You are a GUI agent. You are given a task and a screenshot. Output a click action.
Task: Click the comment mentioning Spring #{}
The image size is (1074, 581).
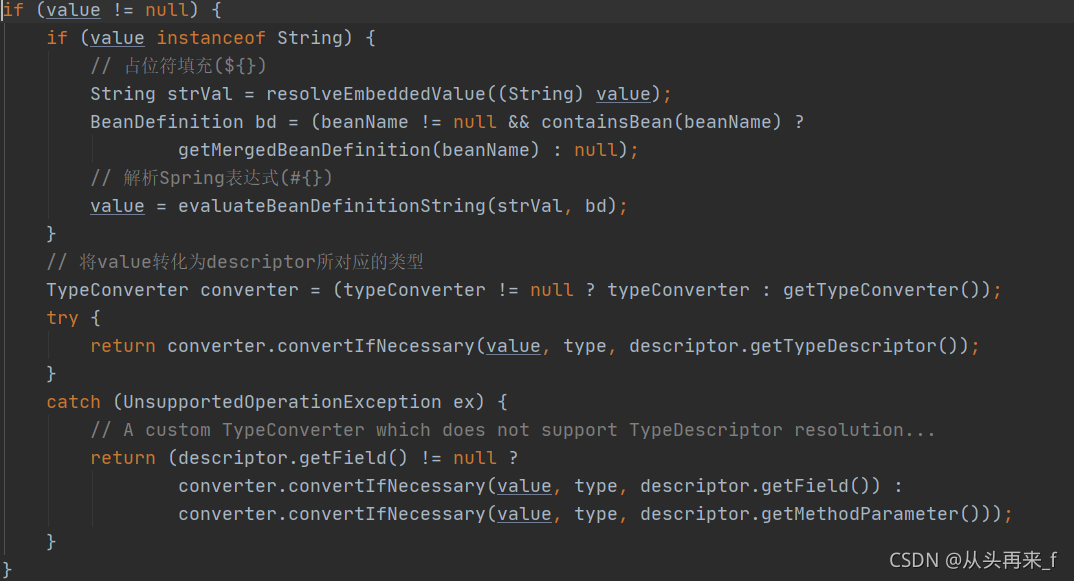click(211, 178)
